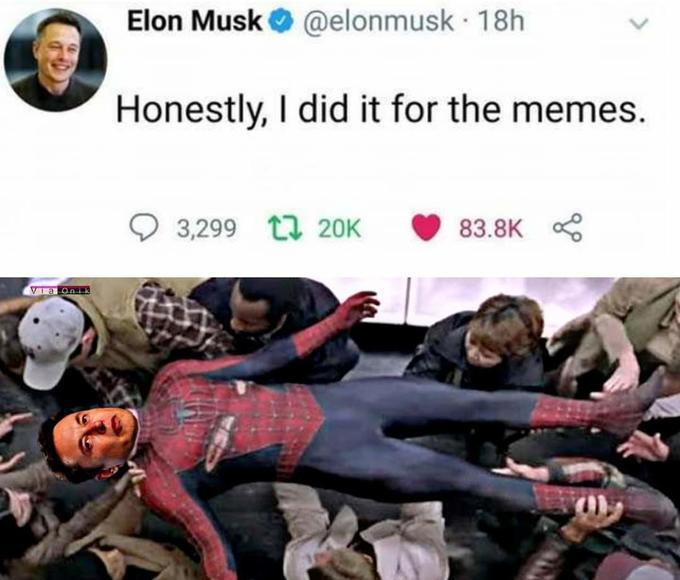Screen dimensions: 680x580
Task: Open the Elon Musk display name
Action: (x=195, y=21)
